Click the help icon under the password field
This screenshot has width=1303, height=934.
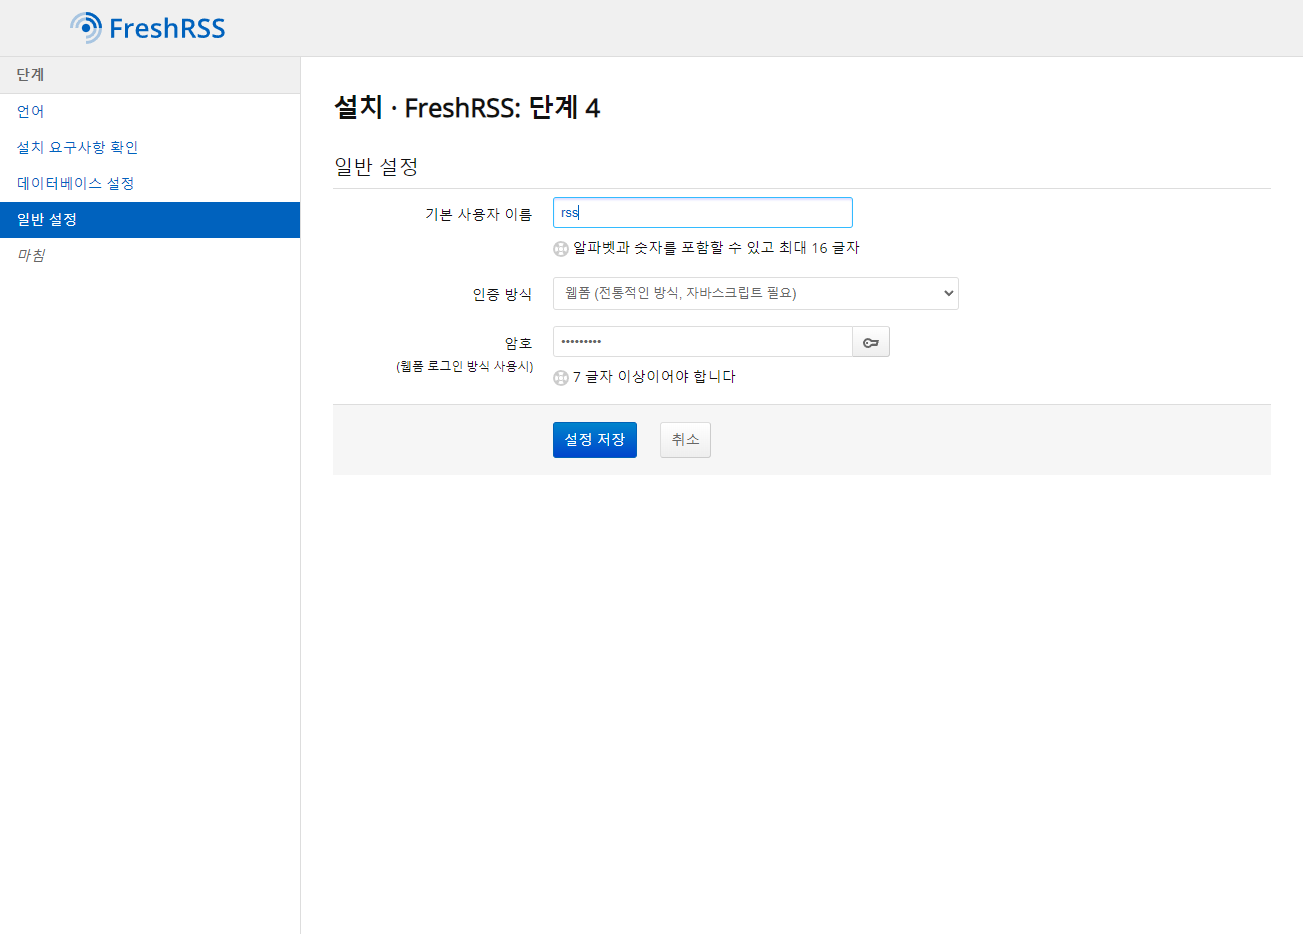click(x=561, y=378)
